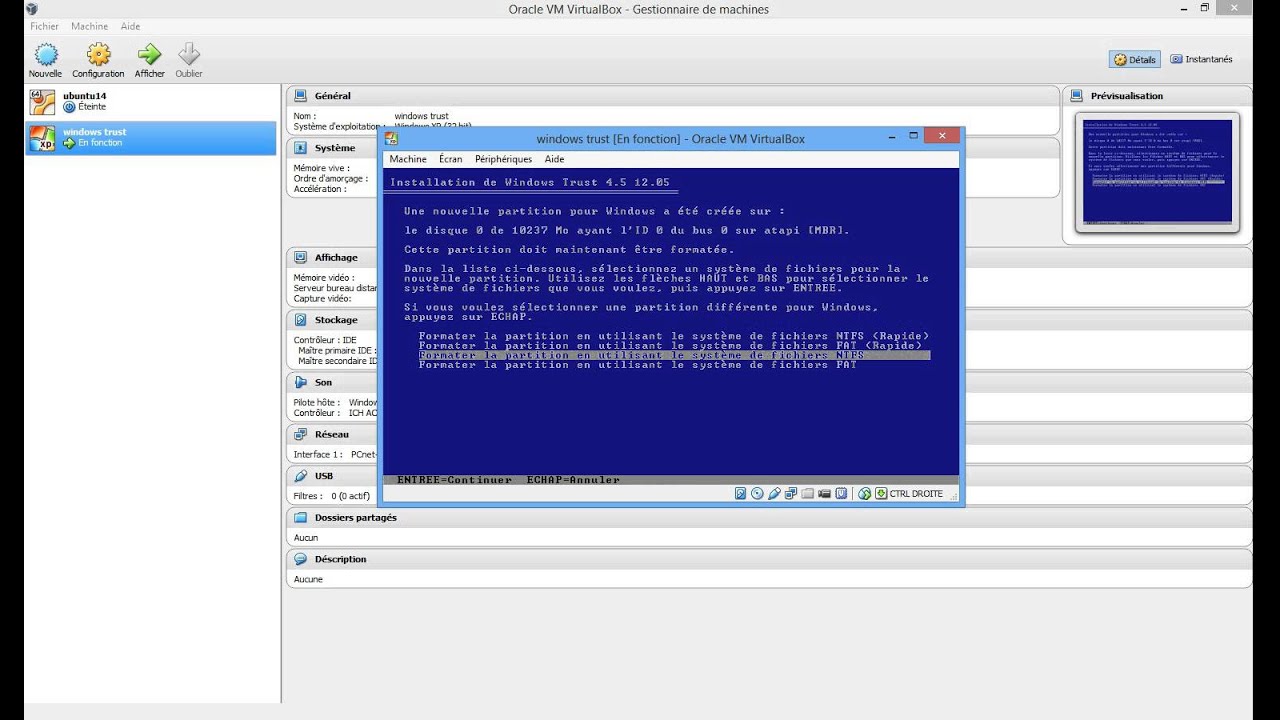This screenshot has height=720, width=1280.
Task: Click 'CTRL DROITE' host key label
Action: tap(916, 494)
